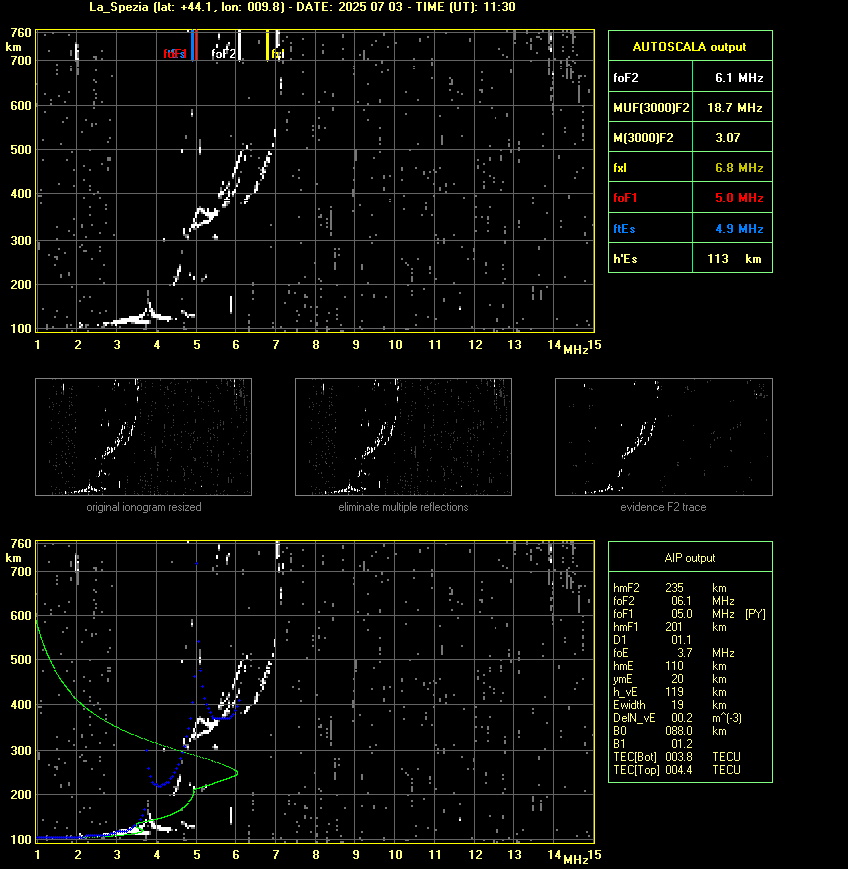
Task: Click the 113 km h'Es value
Action: [734, 258]
